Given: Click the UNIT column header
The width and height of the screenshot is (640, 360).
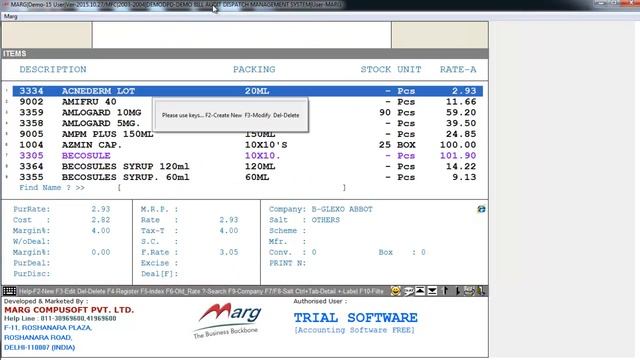Looking at the screenshot, I should pyautogui.click(x=409, y=69).
